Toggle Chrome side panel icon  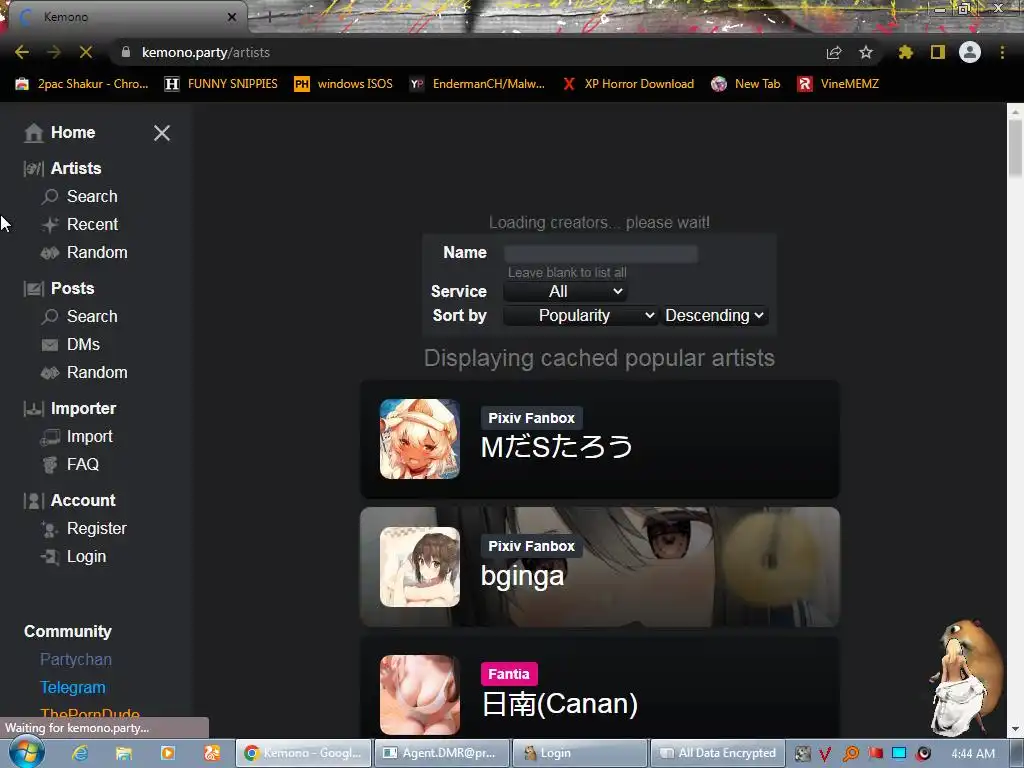click(x=938, y=52)
